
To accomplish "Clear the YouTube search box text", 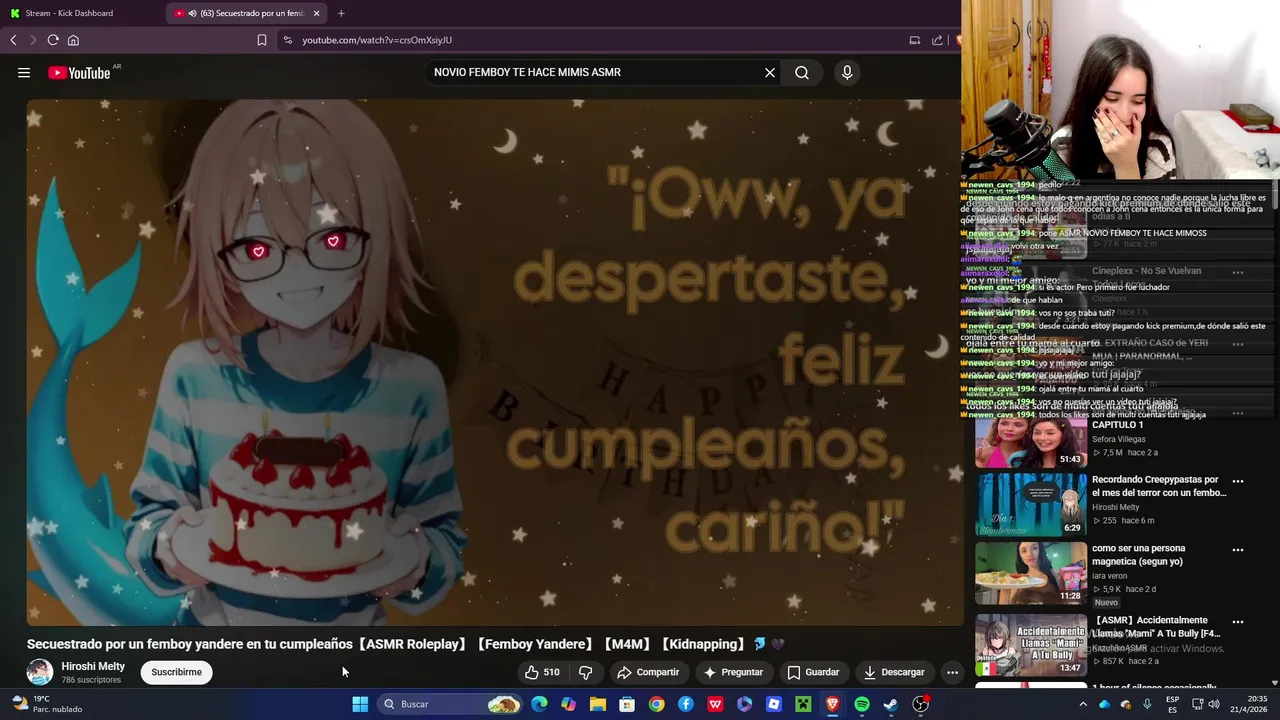I will click(x=770, y=72).
